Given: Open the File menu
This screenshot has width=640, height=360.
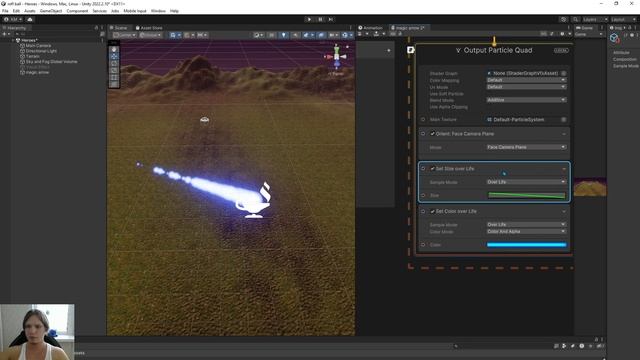Looking at the screenshot, I should (x=5, y=11).
